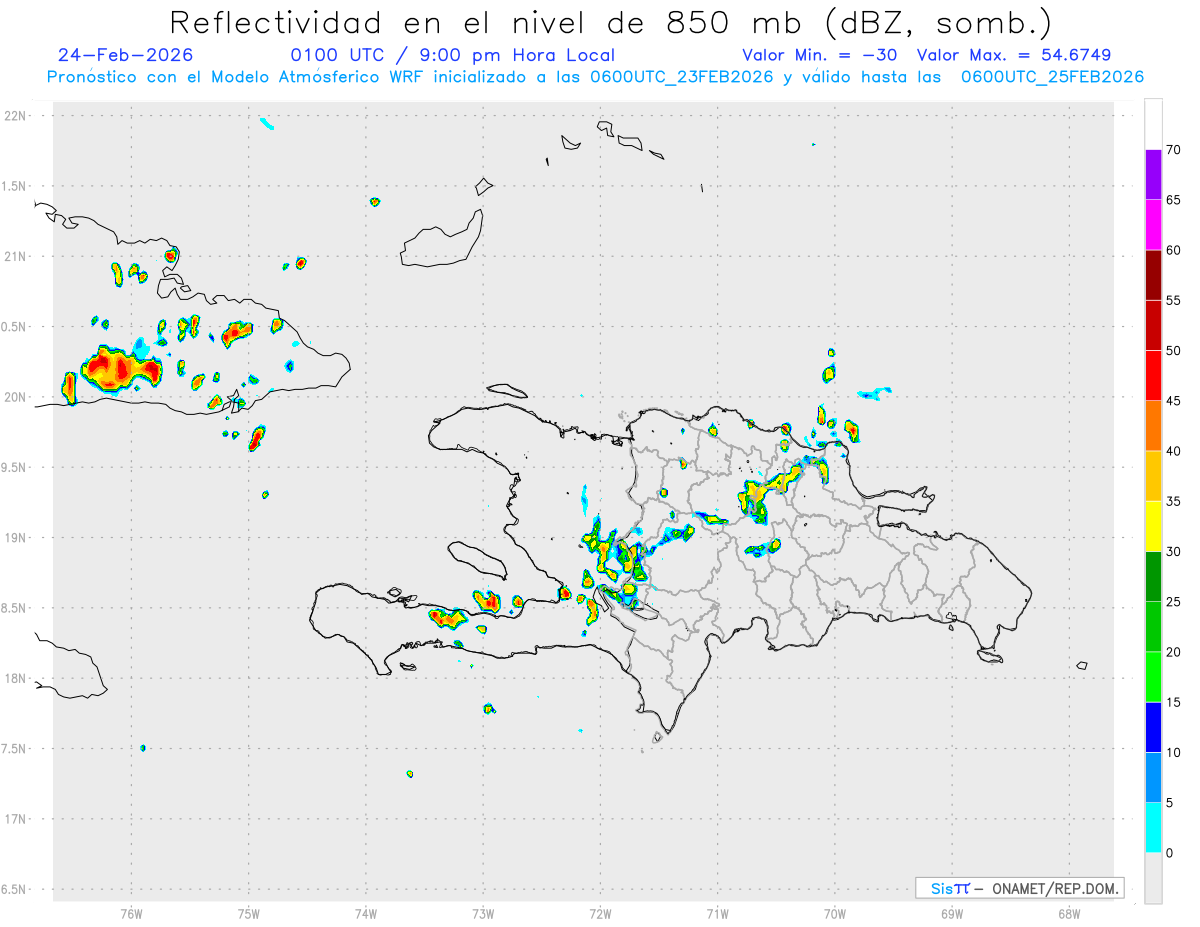Click the '69W' longitude label
This screenshot has height=927, width=1200.
pos(952,913)
